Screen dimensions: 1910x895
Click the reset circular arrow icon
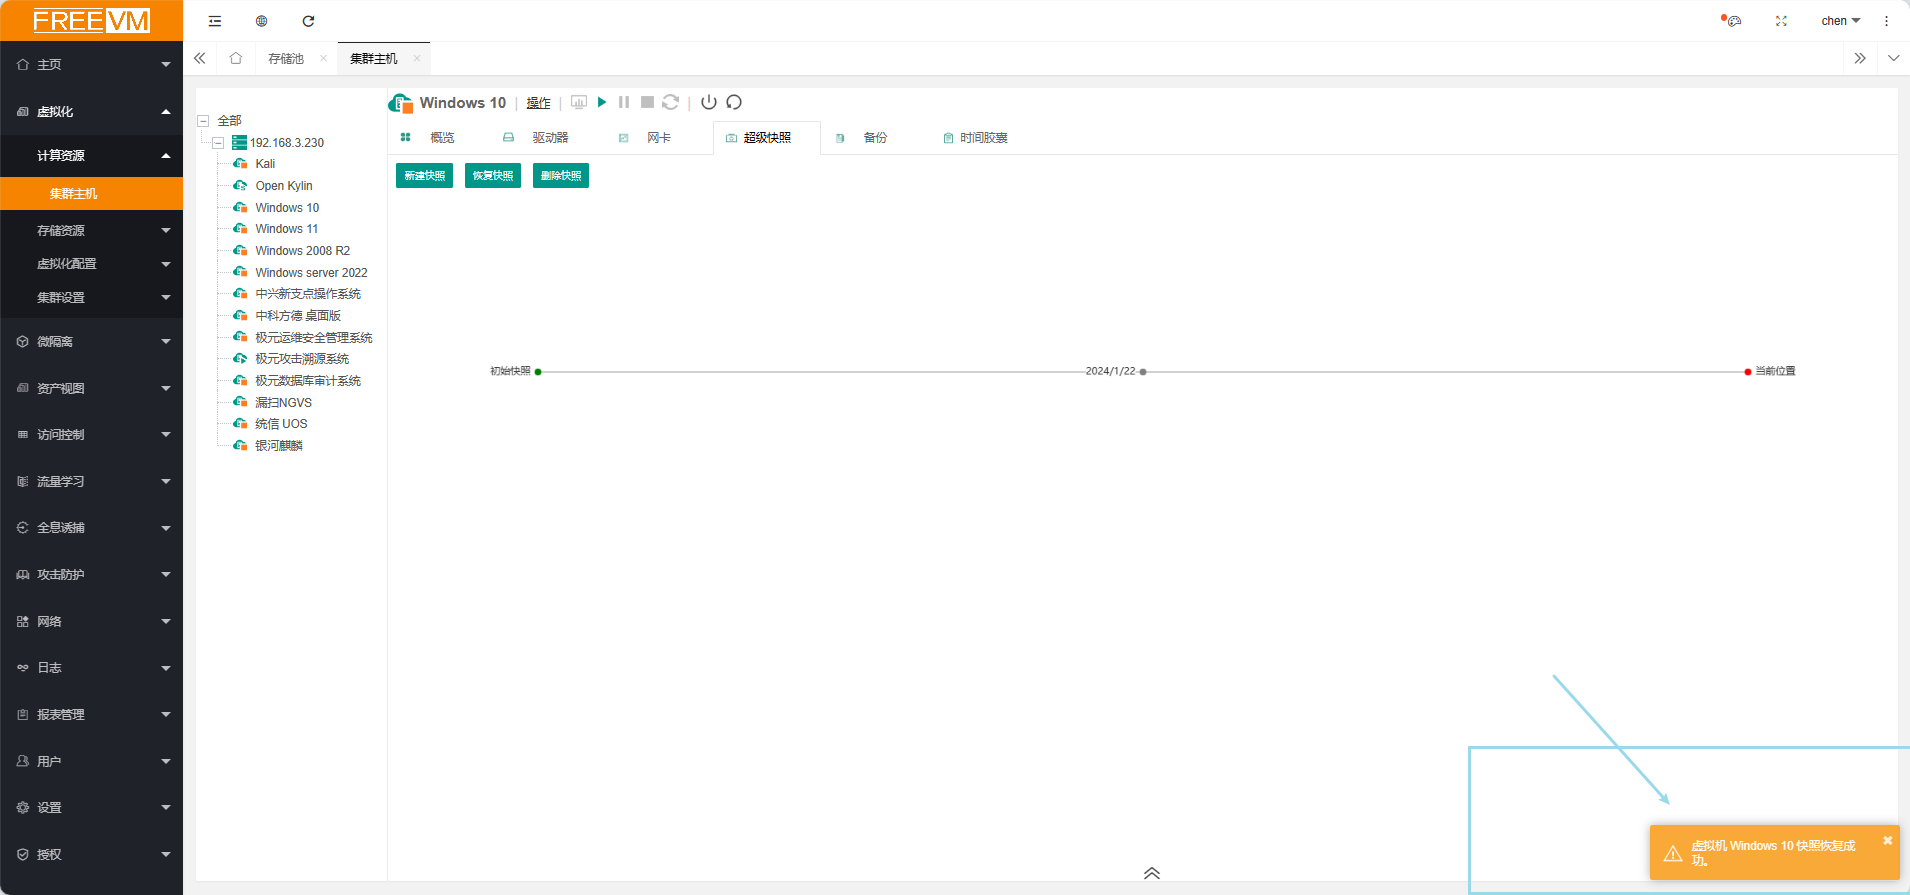tap(734, 102)
